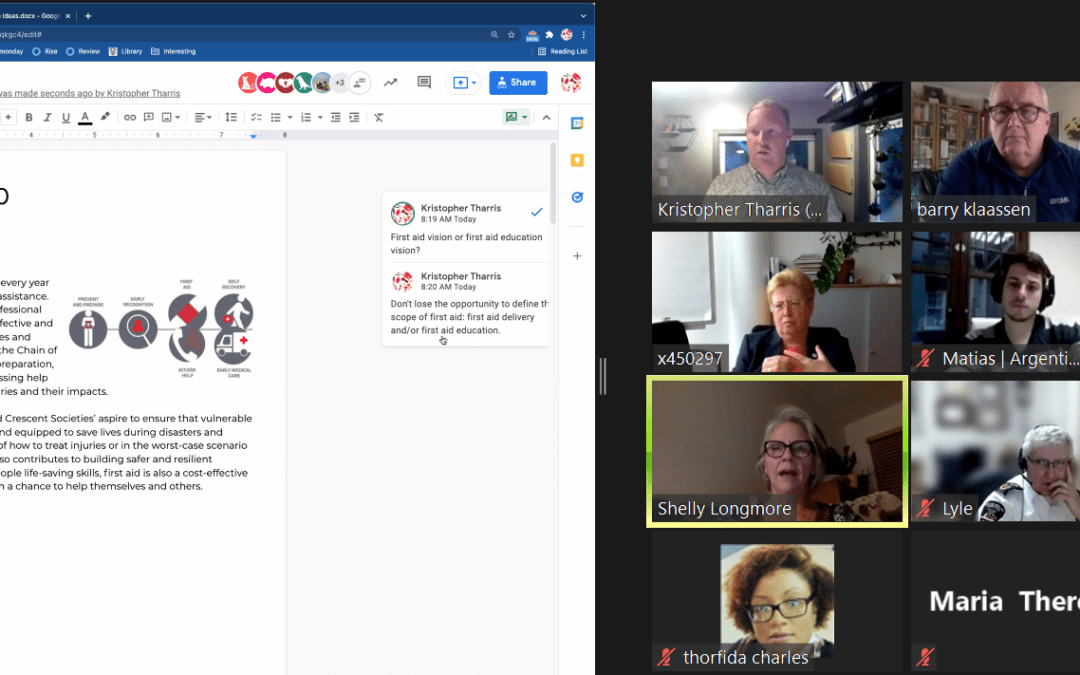Click the browser address bar URL

241,34
